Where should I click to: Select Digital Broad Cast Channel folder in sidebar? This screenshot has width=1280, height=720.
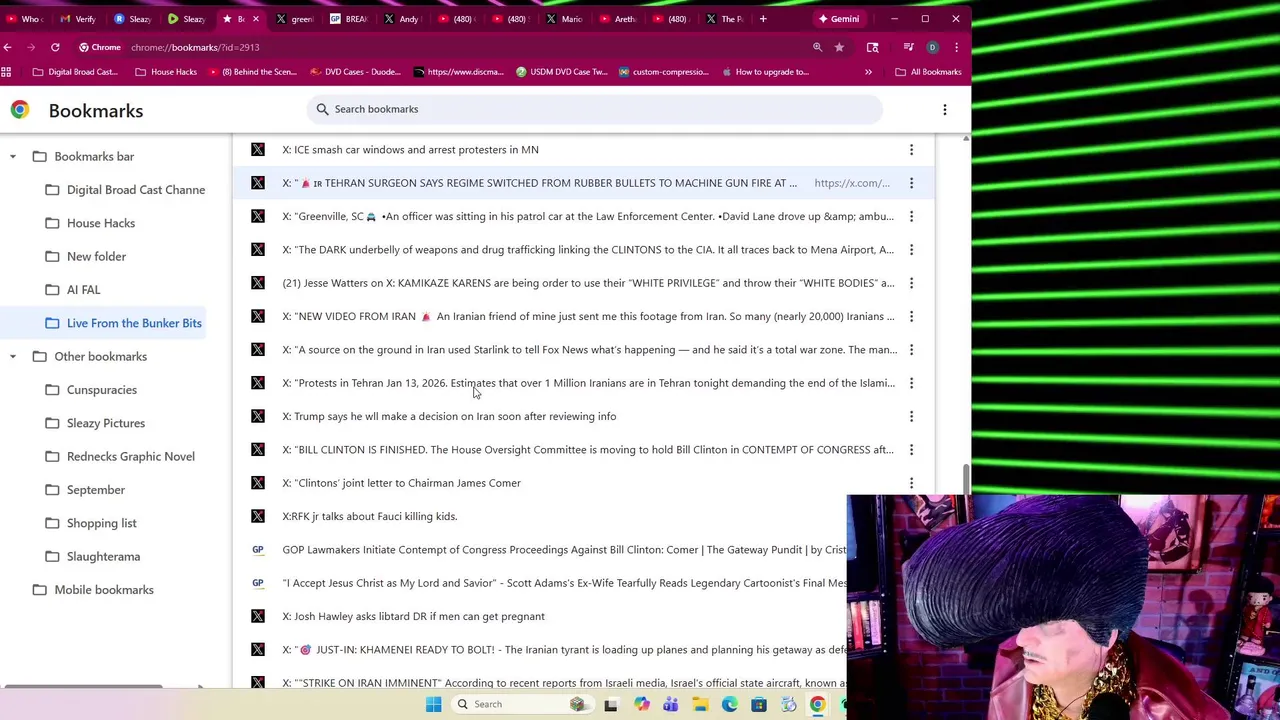[x=126, y=190]
